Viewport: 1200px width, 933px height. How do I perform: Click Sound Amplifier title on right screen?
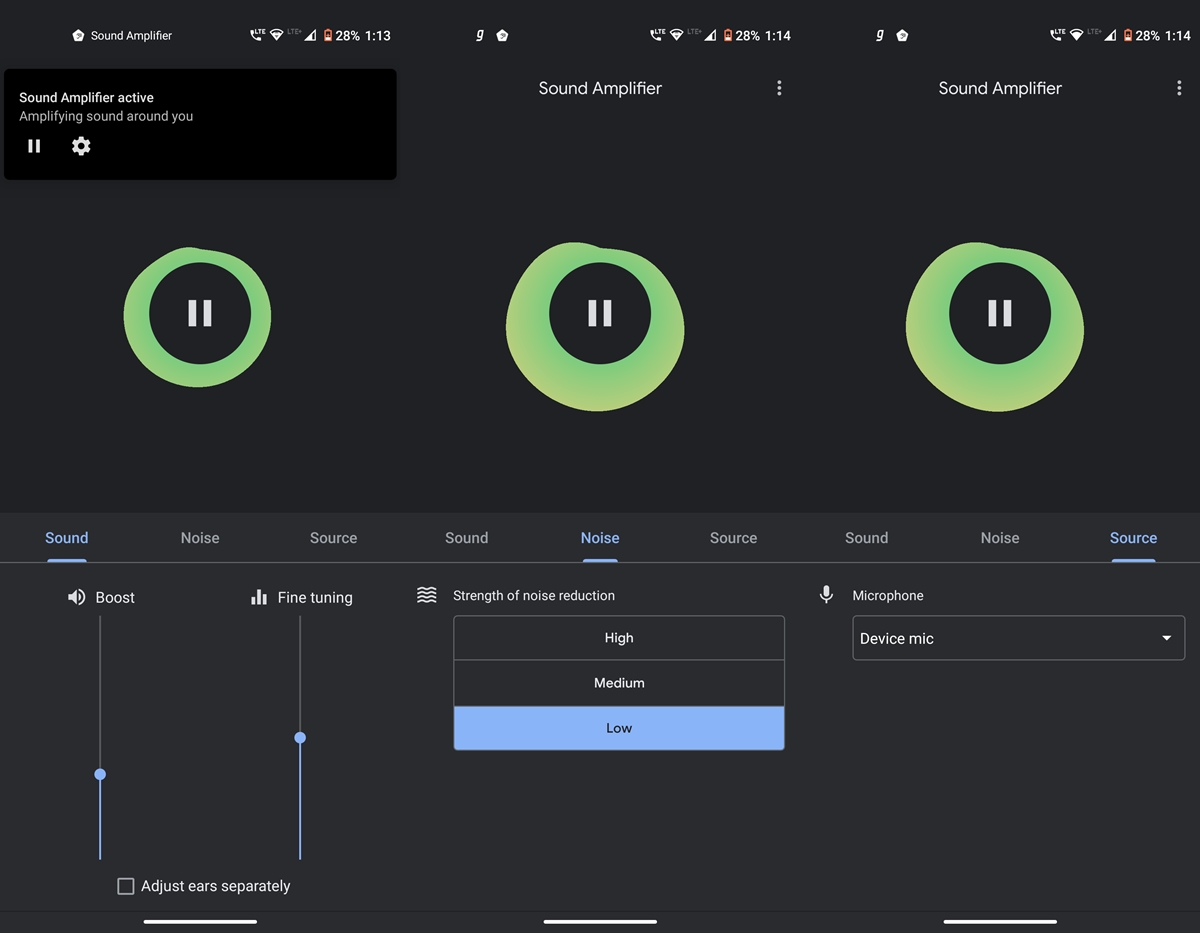pyautogui.click(x=1000, y=88)
